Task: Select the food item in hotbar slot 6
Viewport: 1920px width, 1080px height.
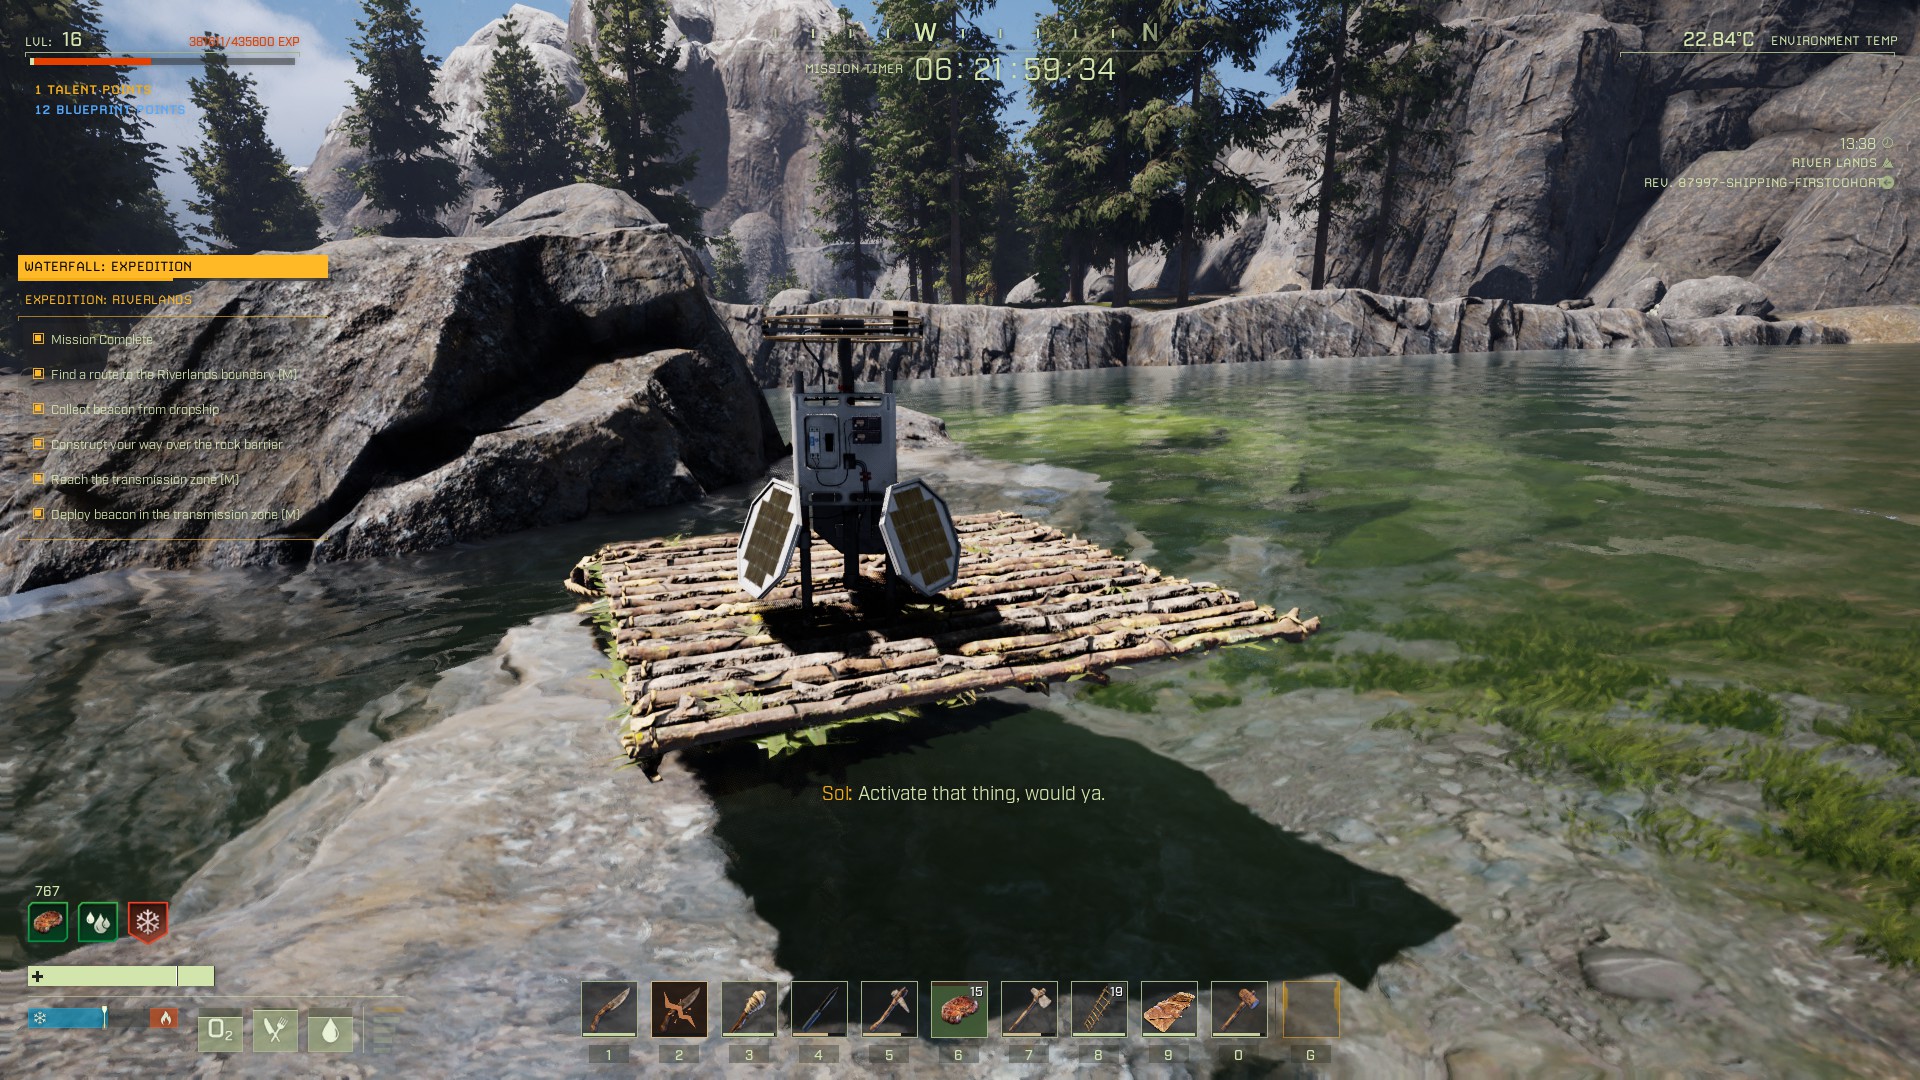Action: [x=957, y=1009]
